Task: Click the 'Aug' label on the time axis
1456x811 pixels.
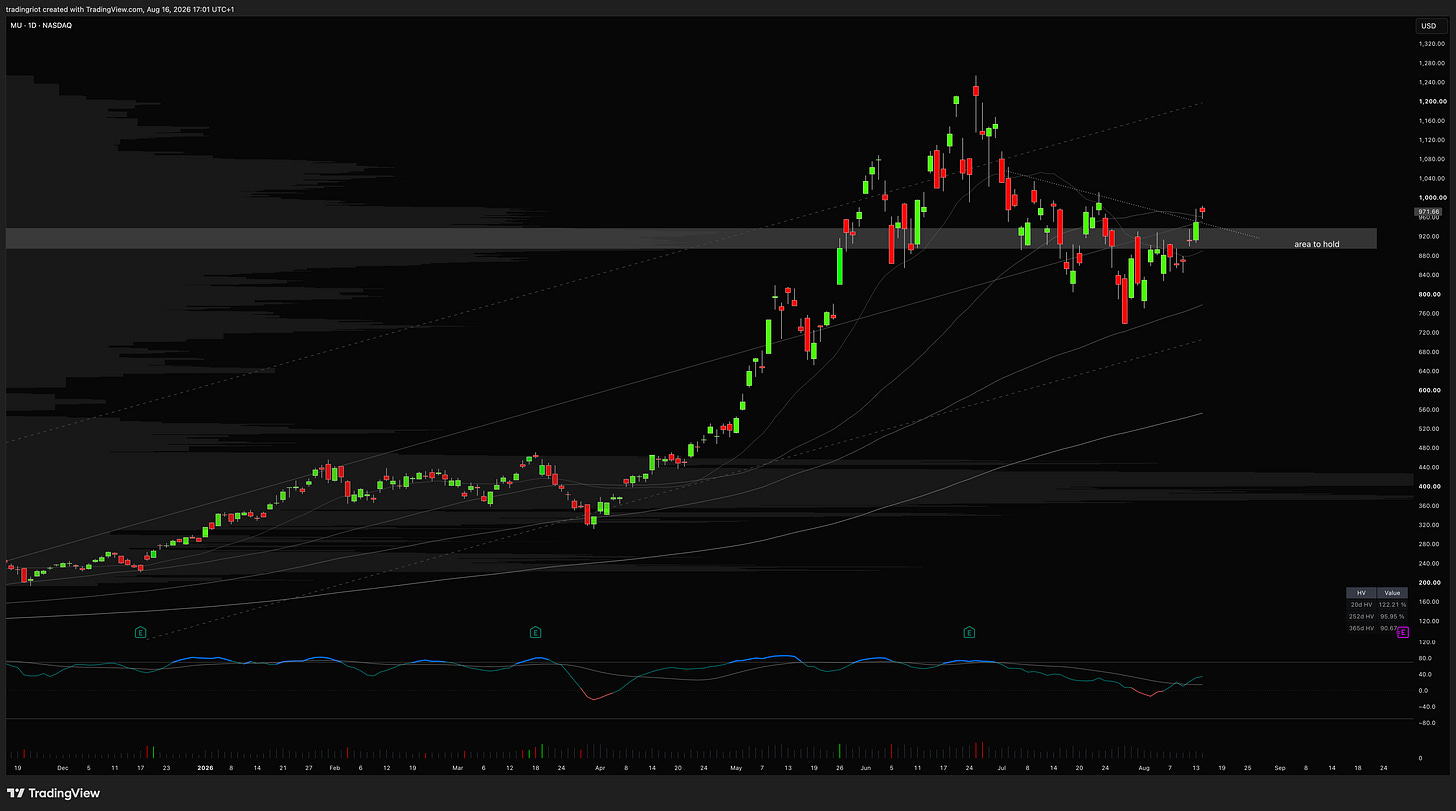Action: point(1143,768)
